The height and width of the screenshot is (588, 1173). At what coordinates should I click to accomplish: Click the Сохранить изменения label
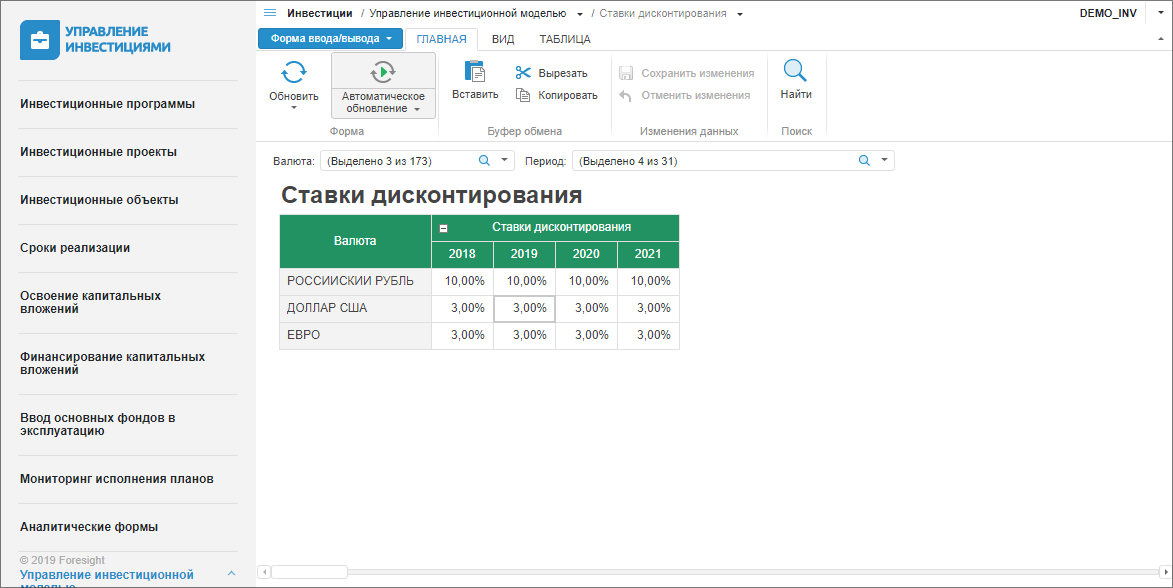698,73
